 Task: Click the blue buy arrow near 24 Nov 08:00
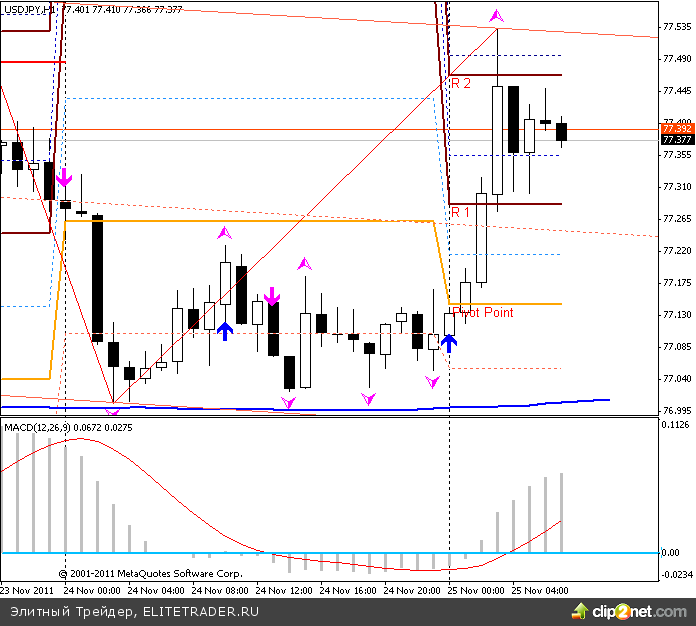point(225,331)
